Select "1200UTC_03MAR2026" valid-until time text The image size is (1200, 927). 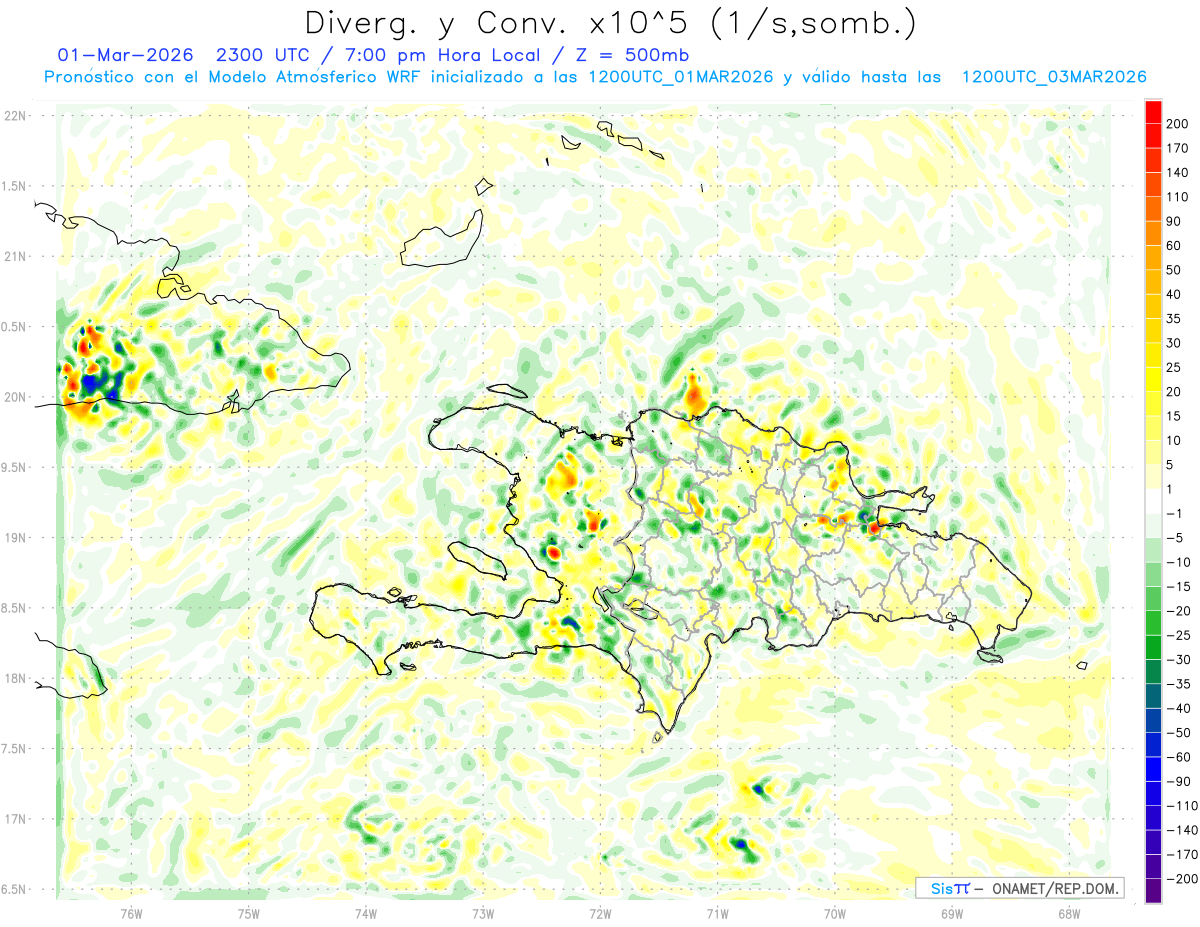point(1053,77)
